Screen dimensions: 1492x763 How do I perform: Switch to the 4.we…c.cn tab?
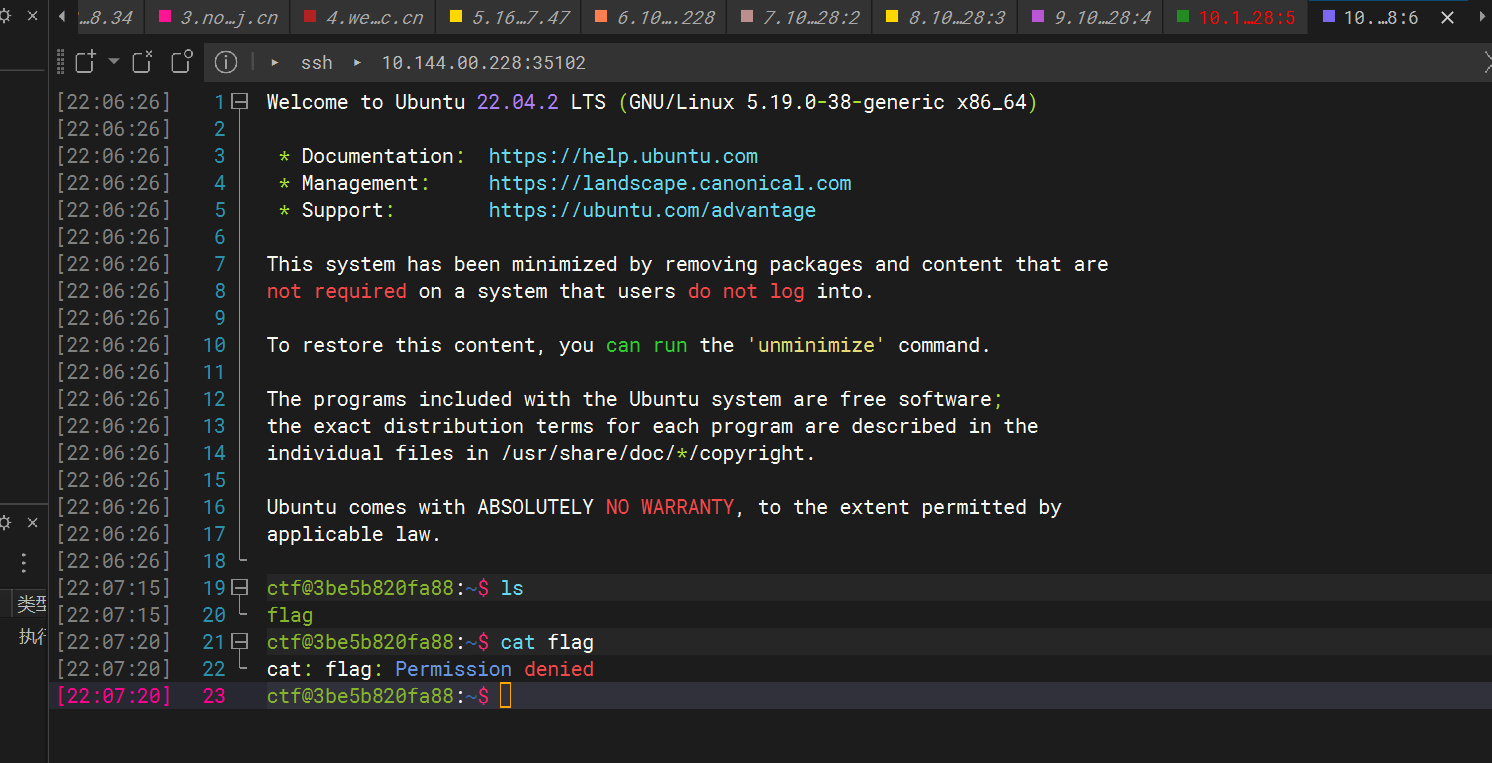click(363, 17)
